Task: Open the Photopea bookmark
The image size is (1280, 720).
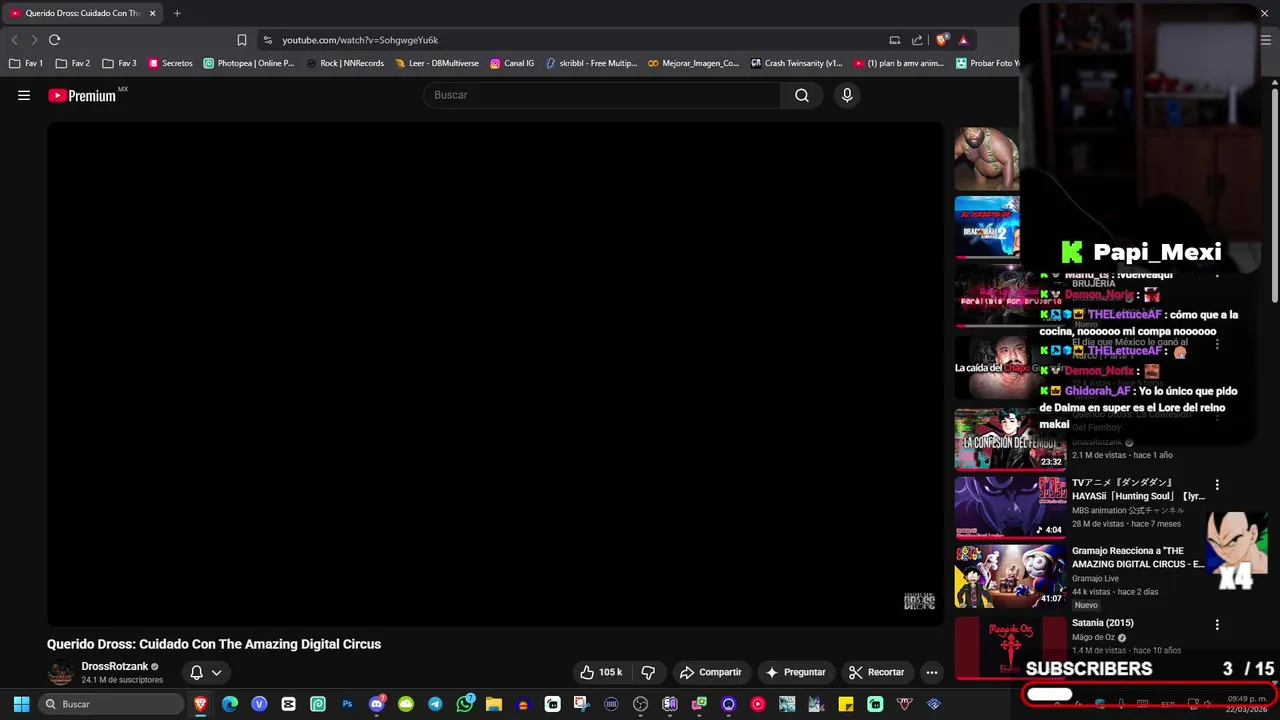Action: point(249,63)
